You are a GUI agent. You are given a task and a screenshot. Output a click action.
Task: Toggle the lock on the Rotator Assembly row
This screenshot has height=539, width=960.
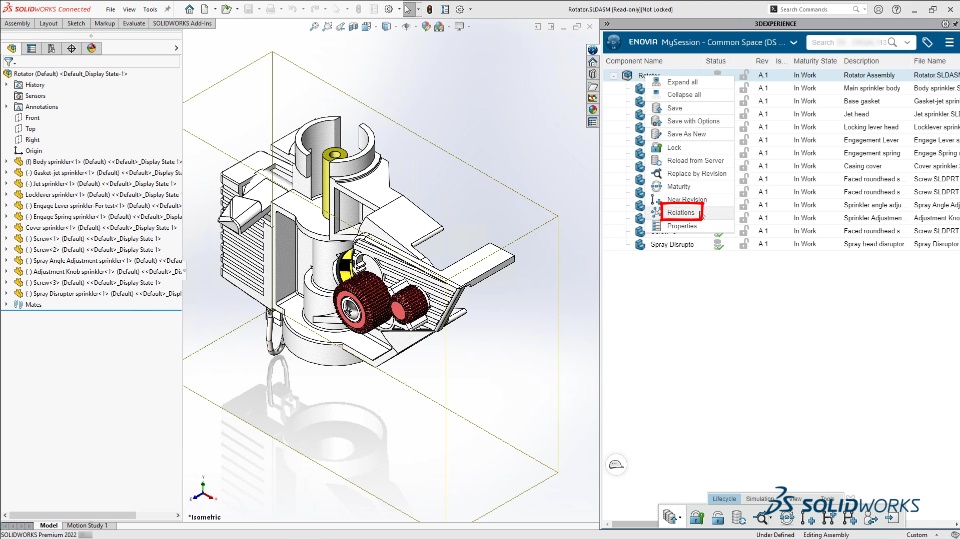click(744, 75)
